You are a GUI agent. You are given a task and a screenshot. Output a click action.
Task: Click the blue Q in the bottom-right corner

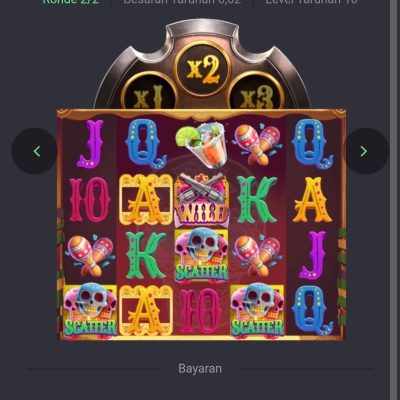(312, 311)
